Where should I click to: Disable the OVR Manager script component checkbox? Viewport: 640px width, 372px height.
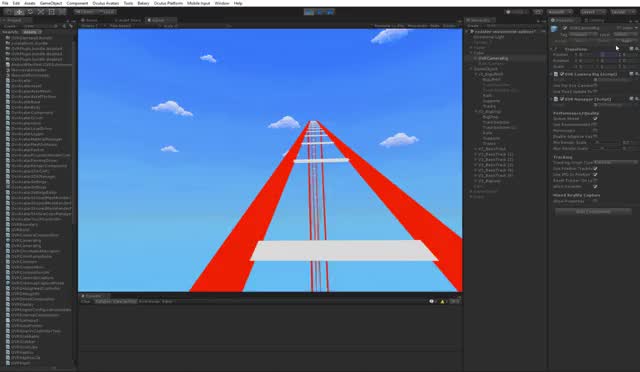coord(562,99)
